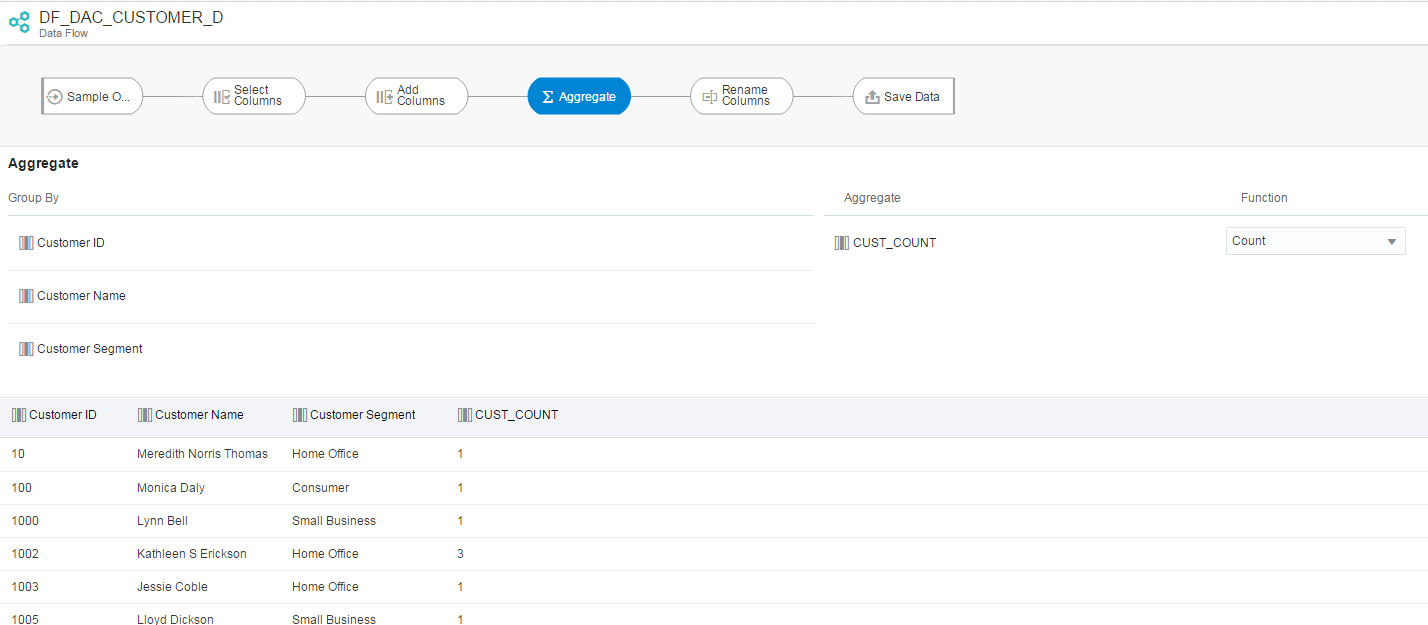
Task: Click the Customer ID column header icon
Action: 18,414
